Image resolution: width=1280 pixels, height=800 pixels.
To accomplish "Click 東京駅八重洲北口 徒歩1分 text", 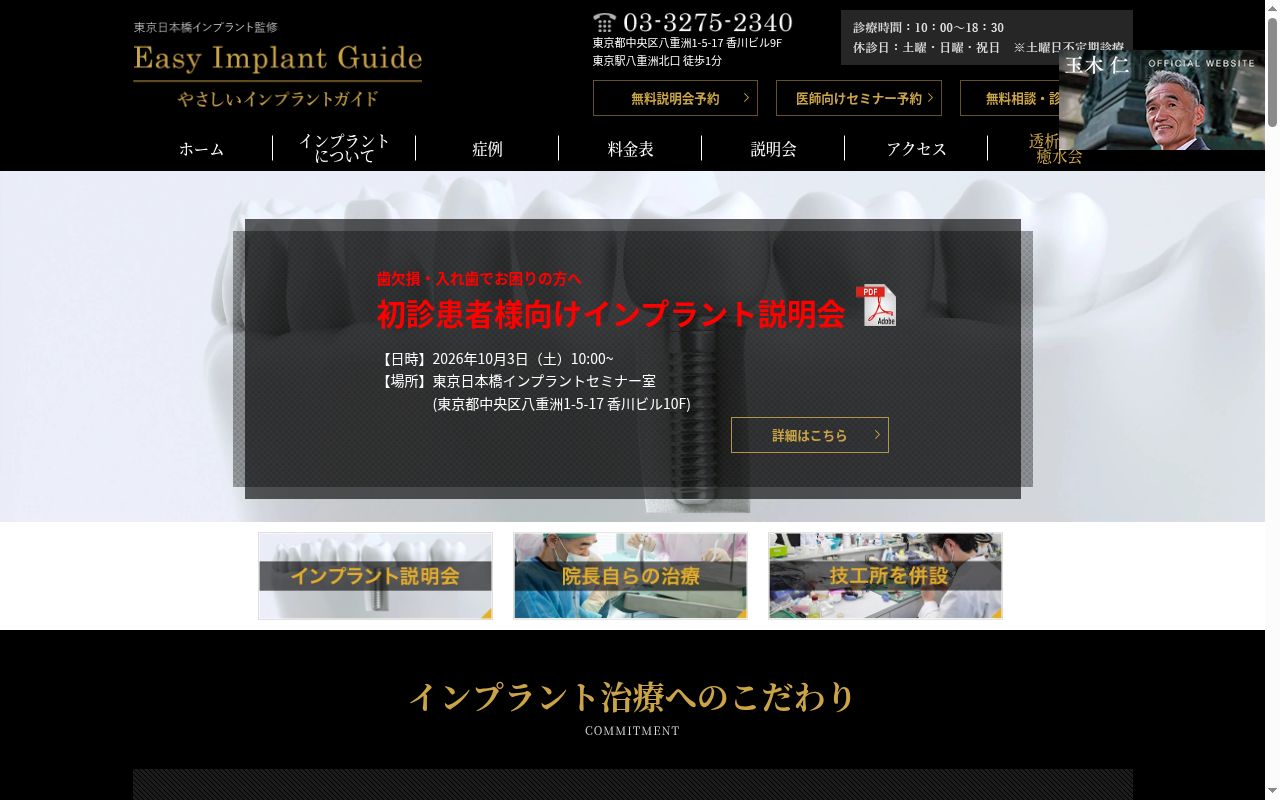I will pyautogui.click(x=657, y=61).
